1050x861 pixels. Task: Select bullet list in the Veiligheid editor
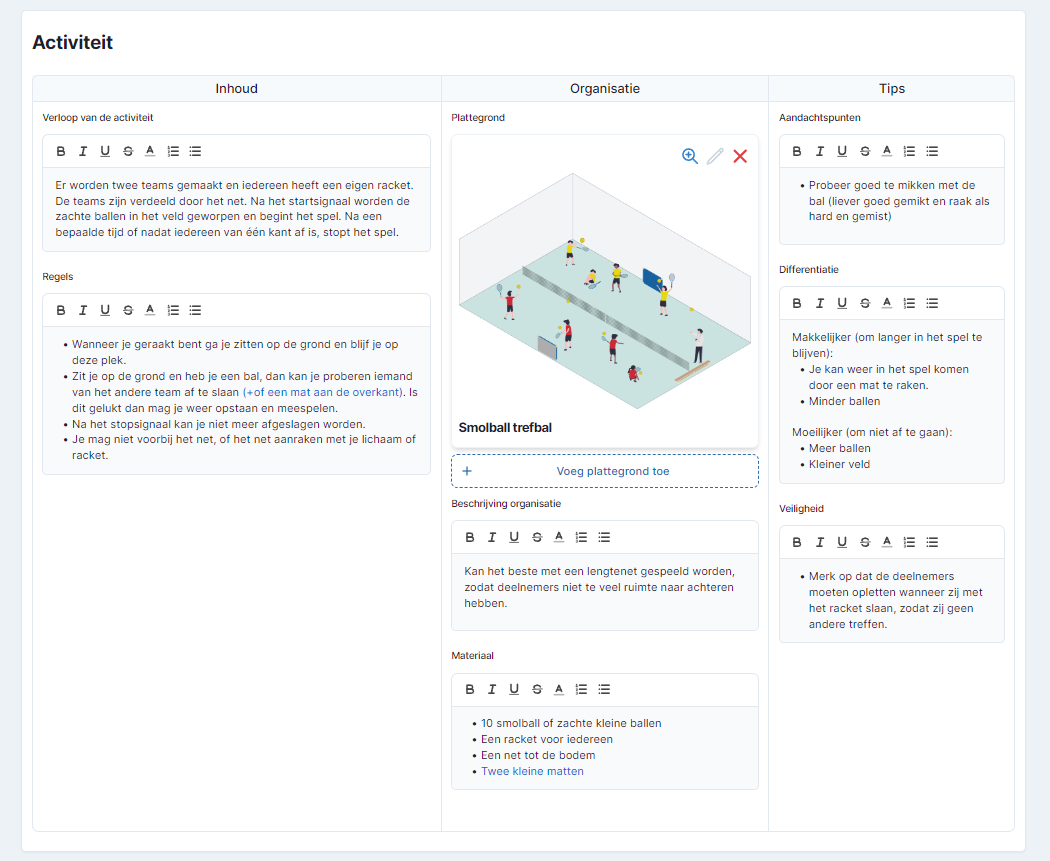click(932, 542)
